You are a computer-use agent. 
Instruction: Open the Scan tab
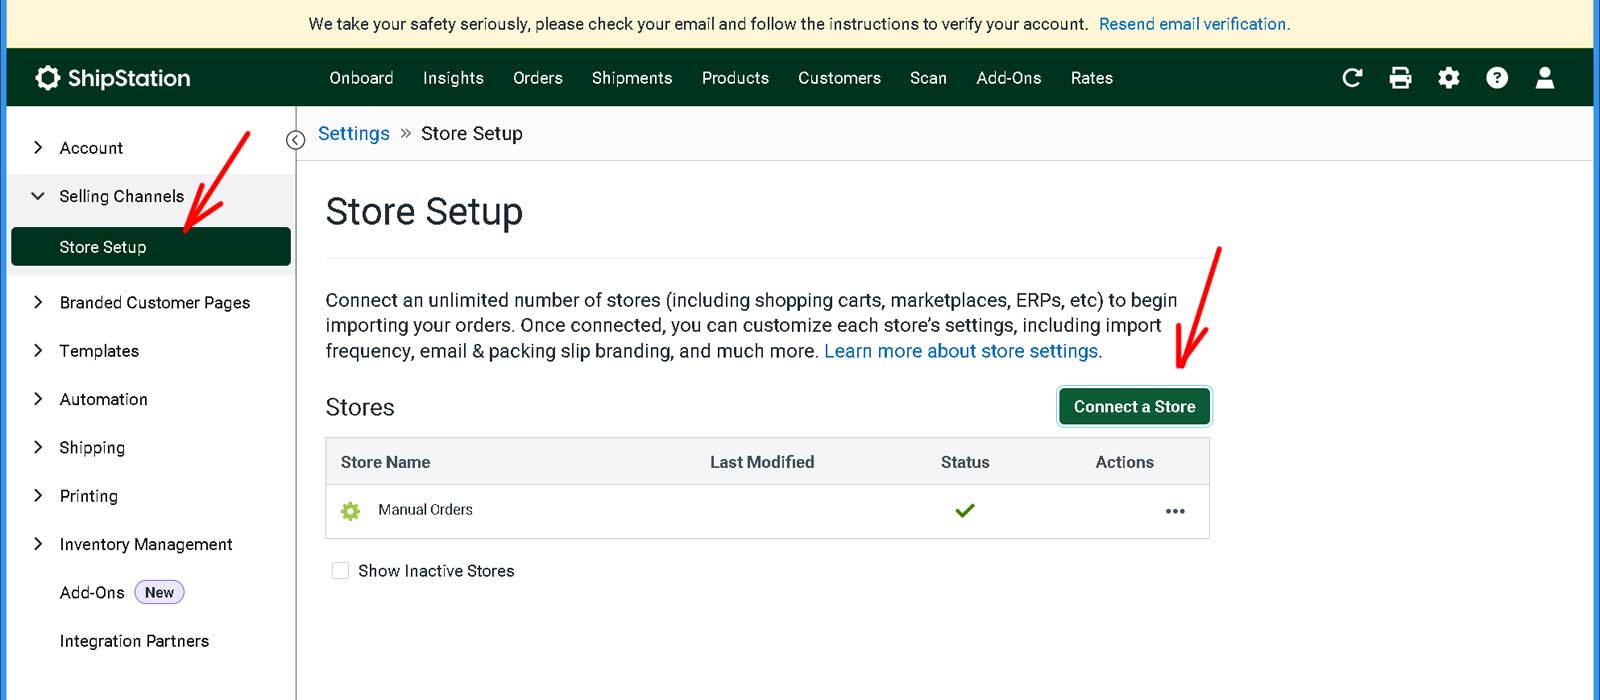tap(928, 78)
